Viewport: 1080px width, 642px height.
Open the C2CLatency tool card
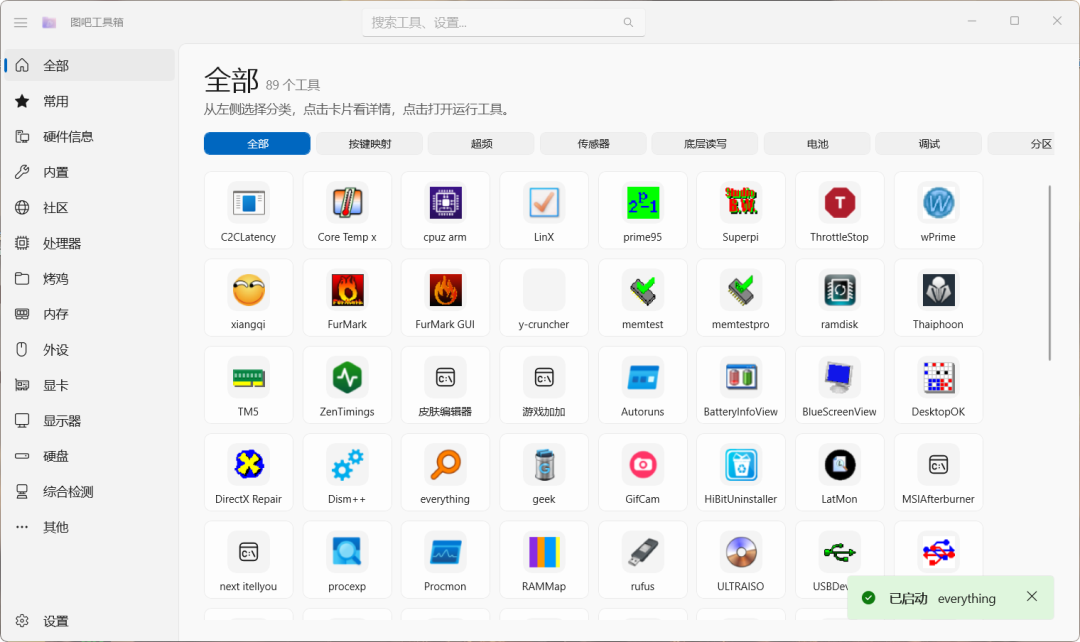(248, 210)
